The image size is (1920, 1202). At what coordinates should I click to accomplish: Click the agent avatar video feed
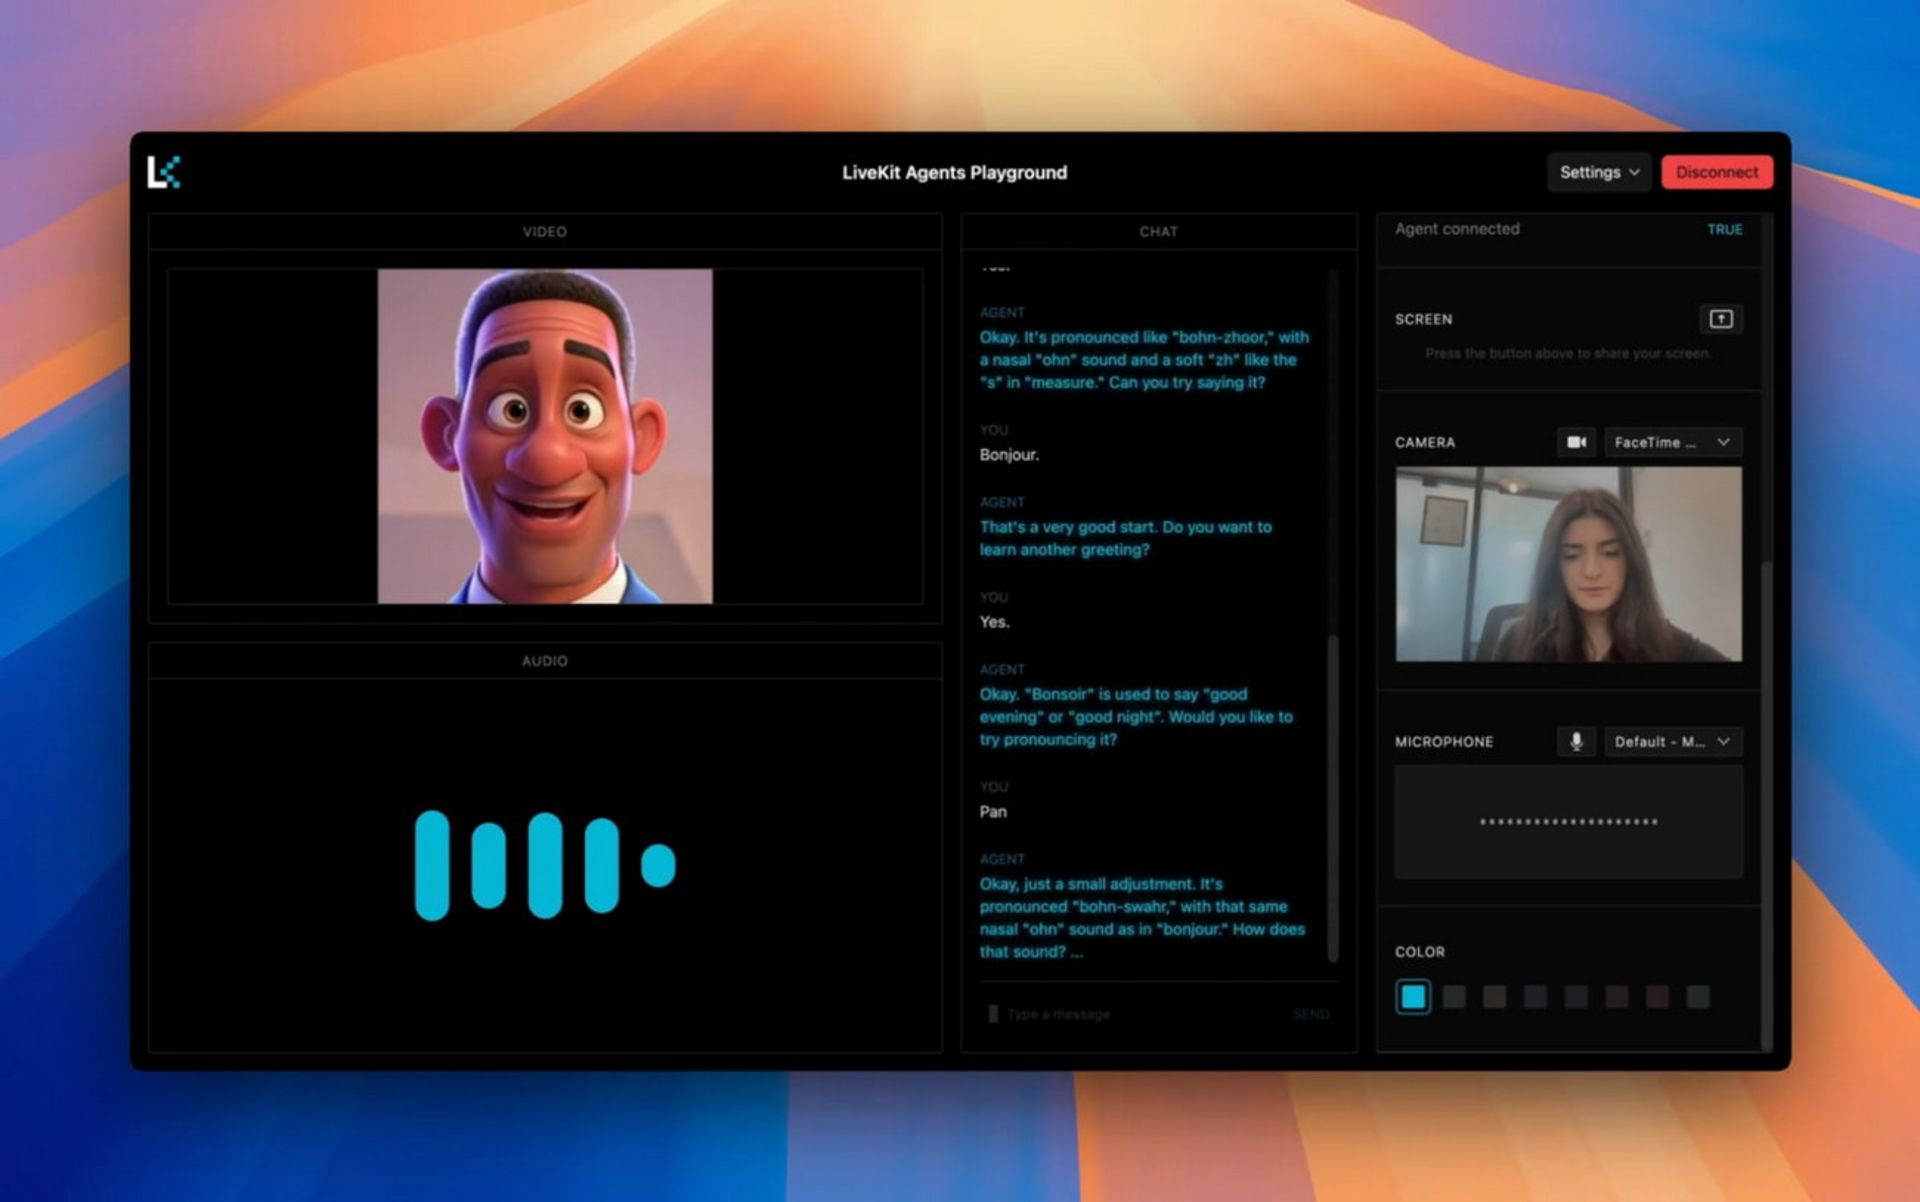click(545, 436)
